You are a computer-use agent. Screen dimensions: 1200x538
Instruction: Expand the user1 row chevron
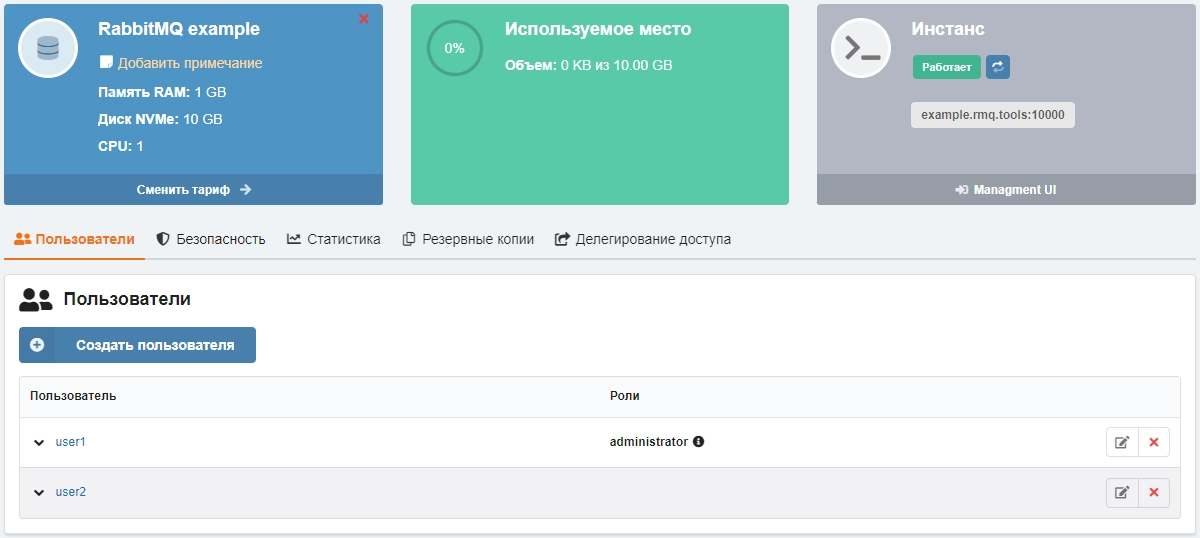(x=39, y=442)
